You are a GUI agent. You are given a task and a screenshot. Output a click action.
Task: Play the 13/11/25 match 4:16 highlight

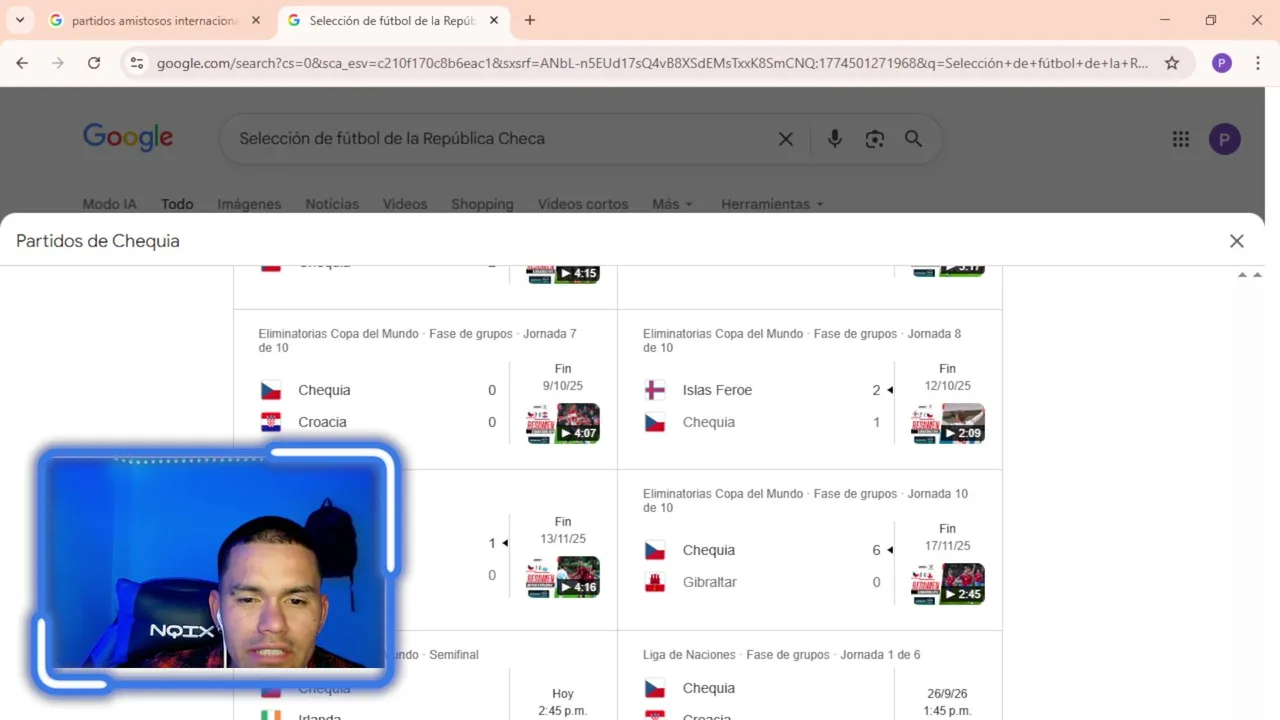coord(563,577)
